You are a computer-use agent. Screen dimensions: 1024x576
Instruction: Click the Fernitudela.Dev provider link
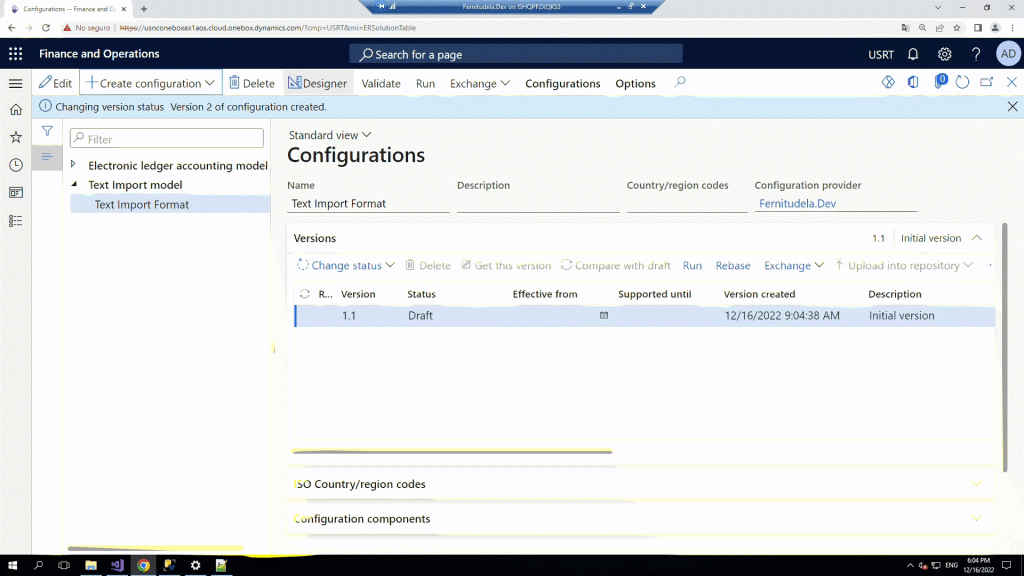pyautogui.click(x=797, y=203)
